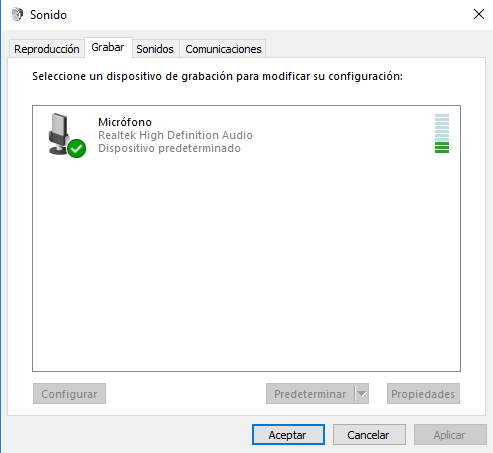Switch to the Sonidos tab

click(155, 49)
